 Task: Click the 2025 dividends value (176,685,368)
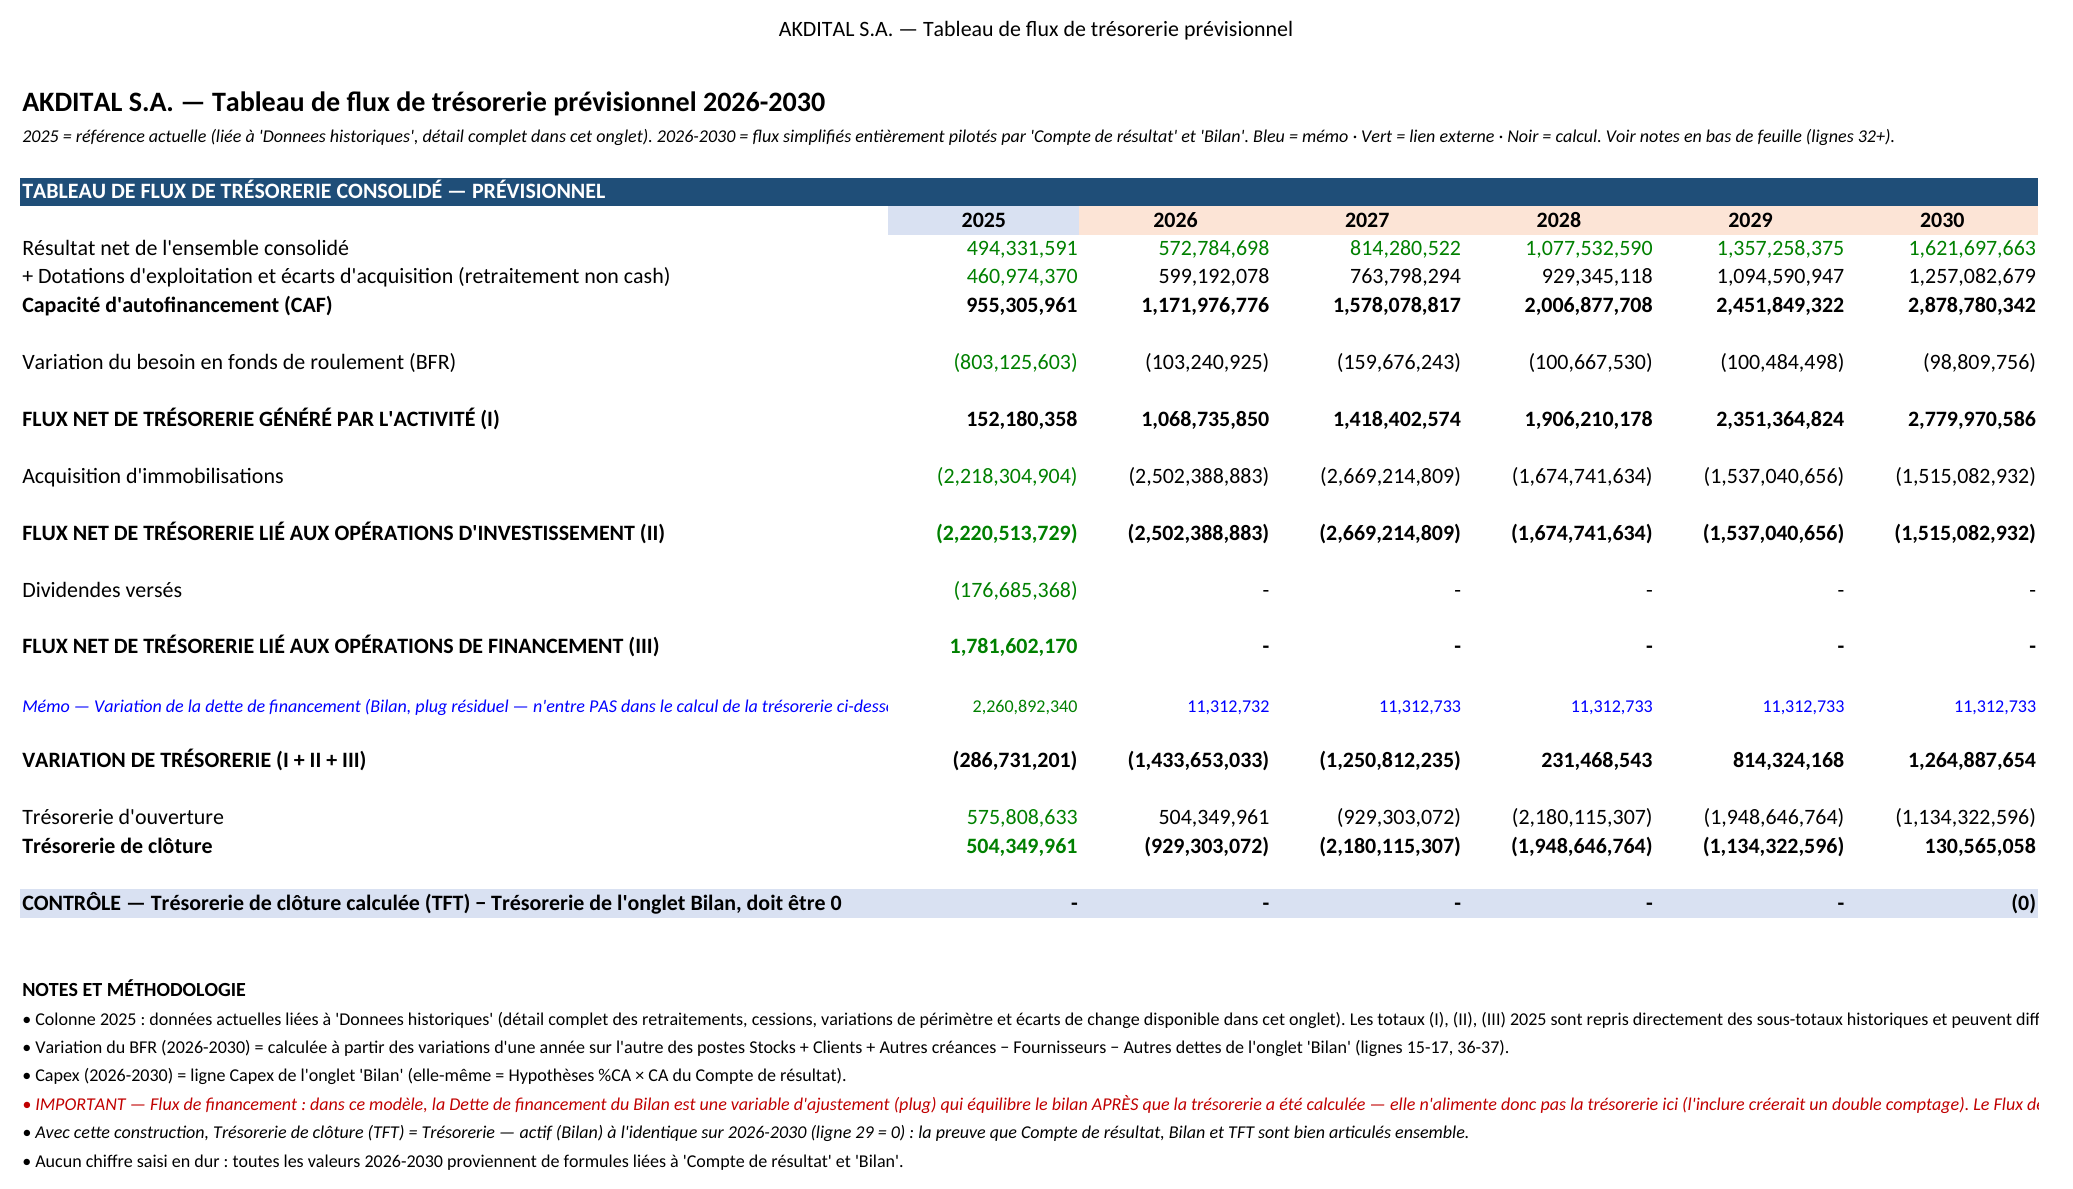coord(1015,590)
